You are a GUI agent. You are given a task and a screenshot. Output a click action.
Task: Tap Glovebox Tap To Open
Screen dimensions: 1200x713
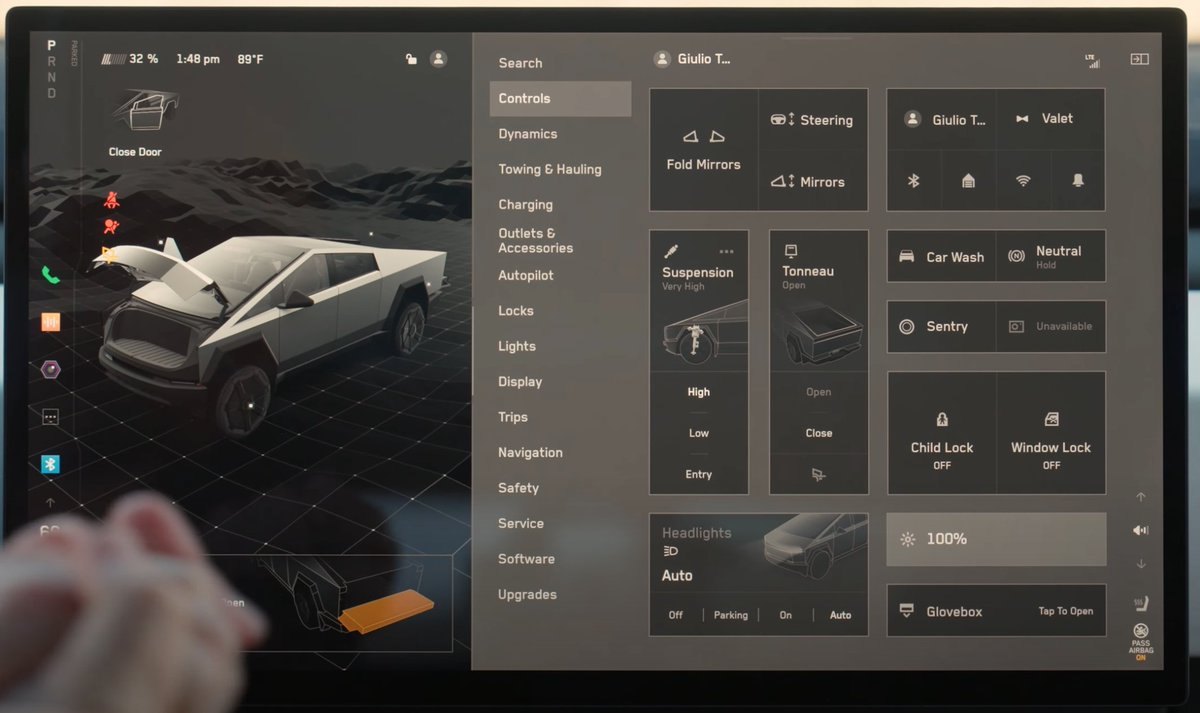point(996,611)
